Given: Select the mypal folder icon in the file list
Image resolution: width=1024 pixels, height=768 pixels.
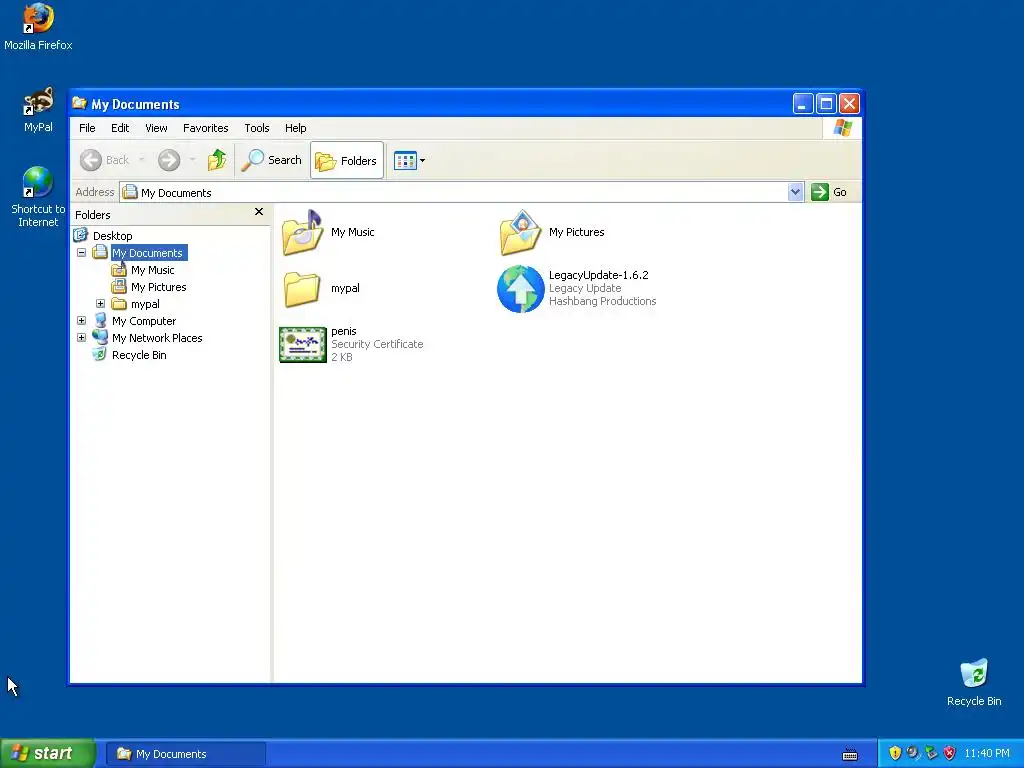Looking at the screenshot, I should pos(302,289).
